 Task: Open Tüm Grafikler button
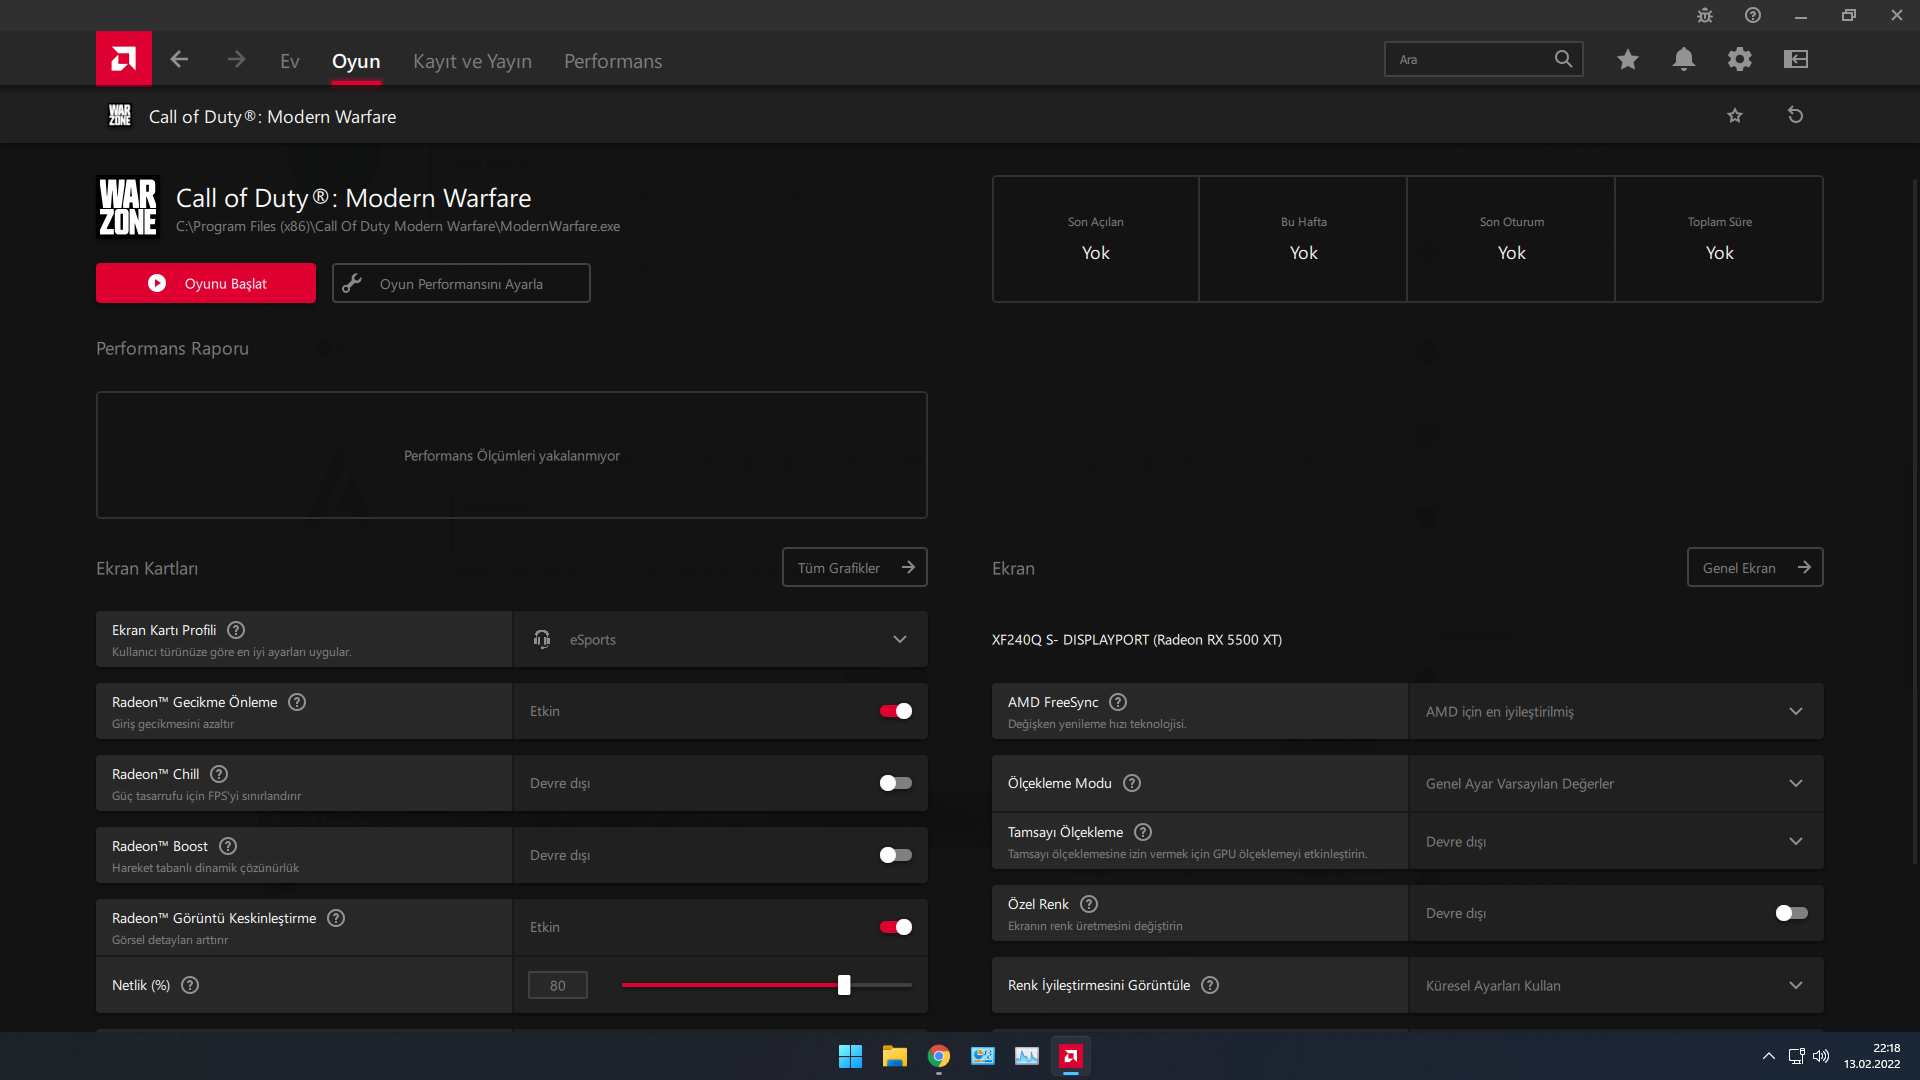(854, 568)
